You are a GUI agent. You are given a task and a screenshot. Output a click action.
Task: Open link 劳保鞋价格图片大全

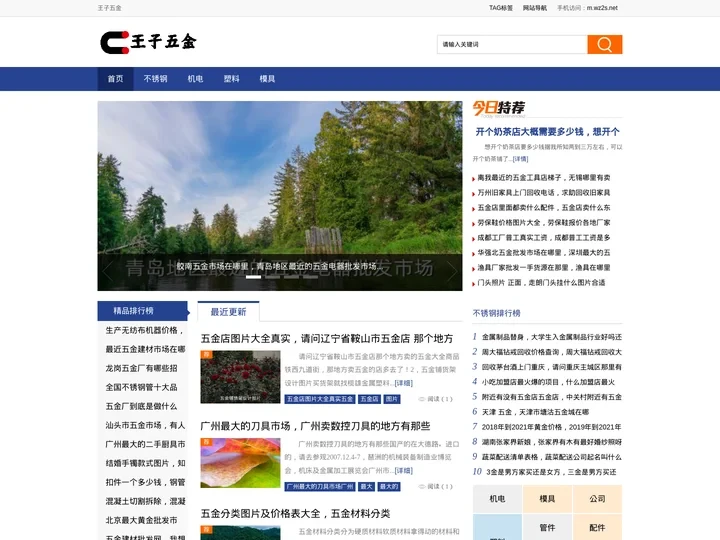pos(544,223)
